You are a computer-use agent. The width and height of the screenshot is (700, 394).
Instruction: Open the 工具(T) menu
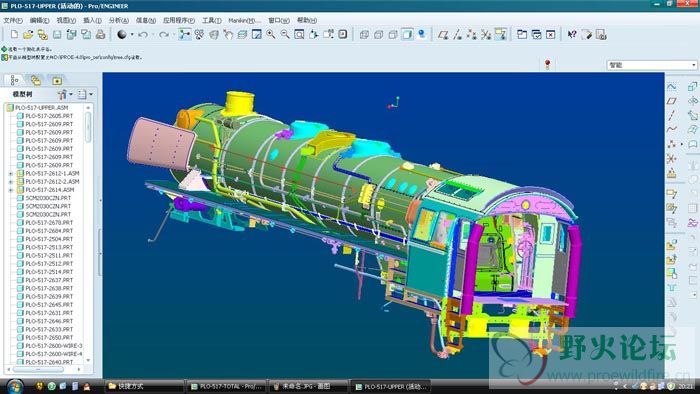(212, 21)
